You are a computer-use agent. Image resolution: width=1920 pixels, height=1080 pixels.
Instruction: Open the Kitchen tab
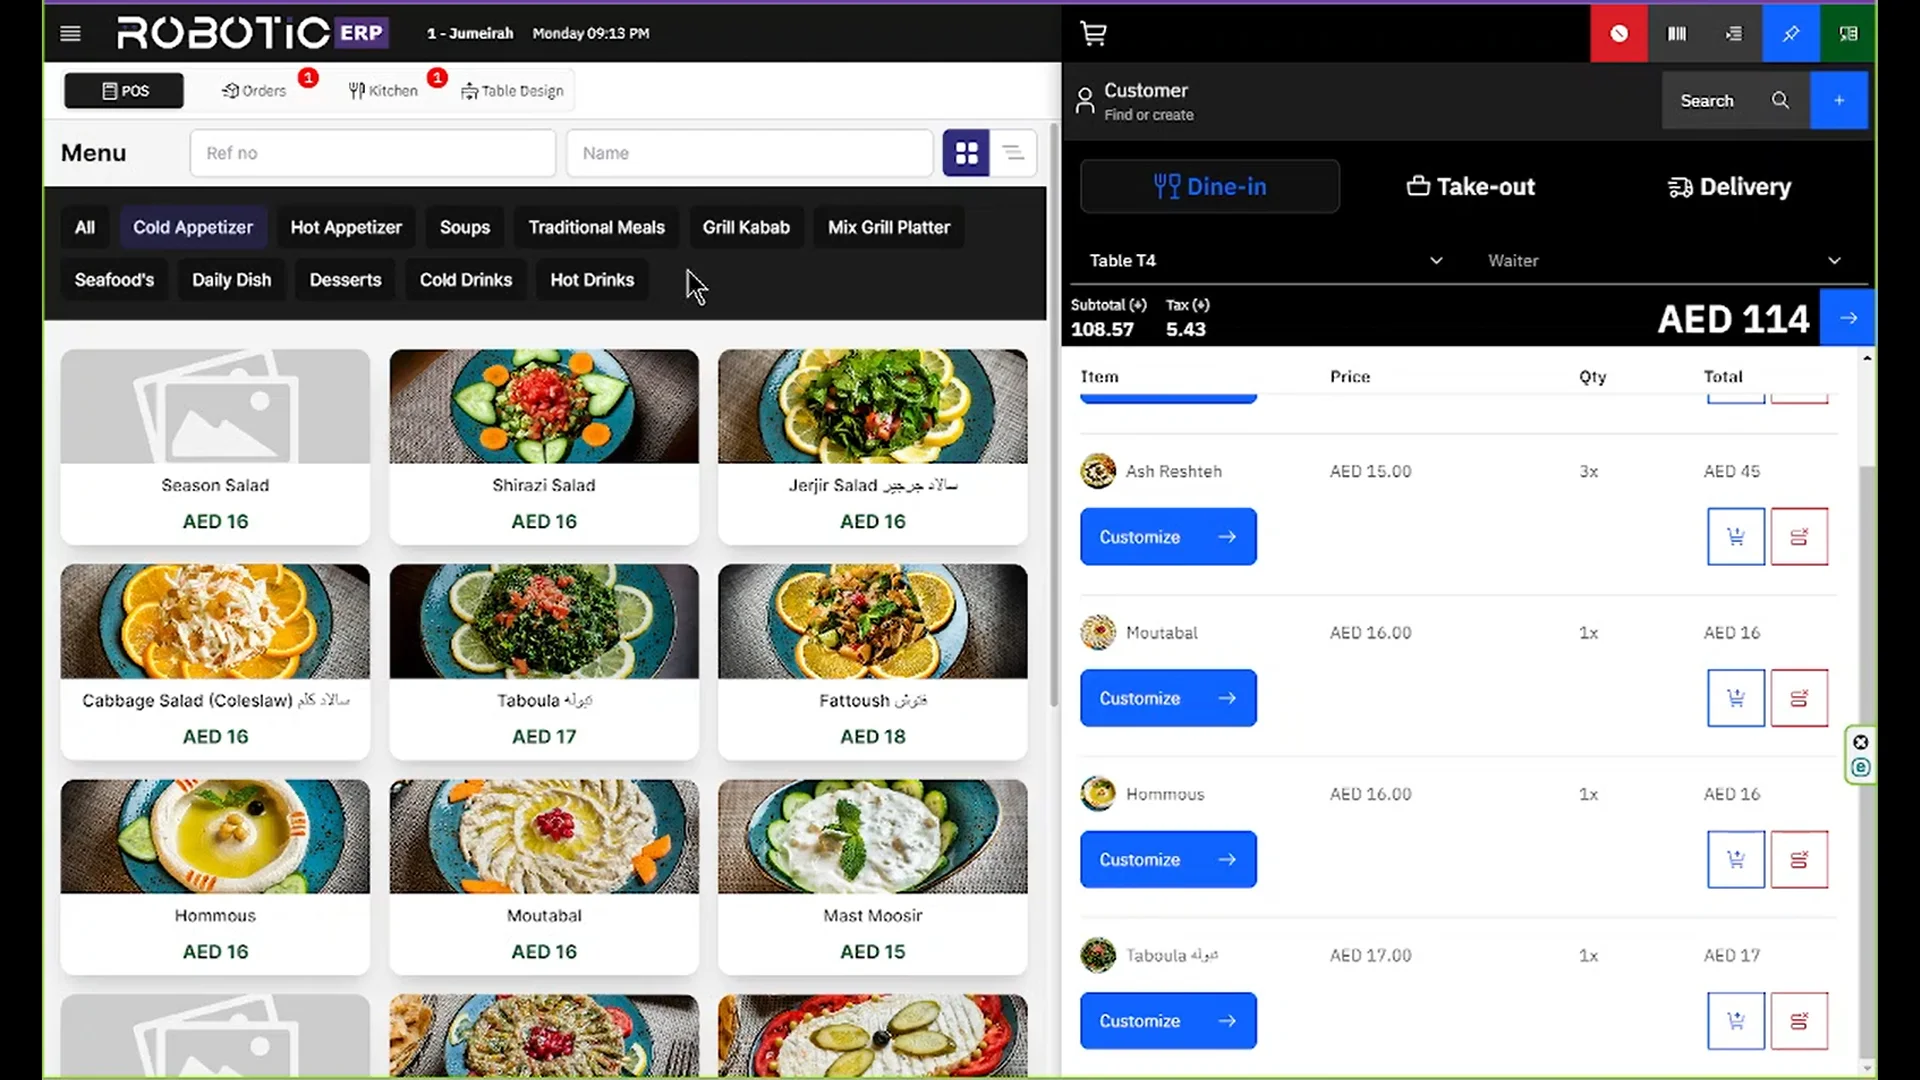(x=383, y=91)
